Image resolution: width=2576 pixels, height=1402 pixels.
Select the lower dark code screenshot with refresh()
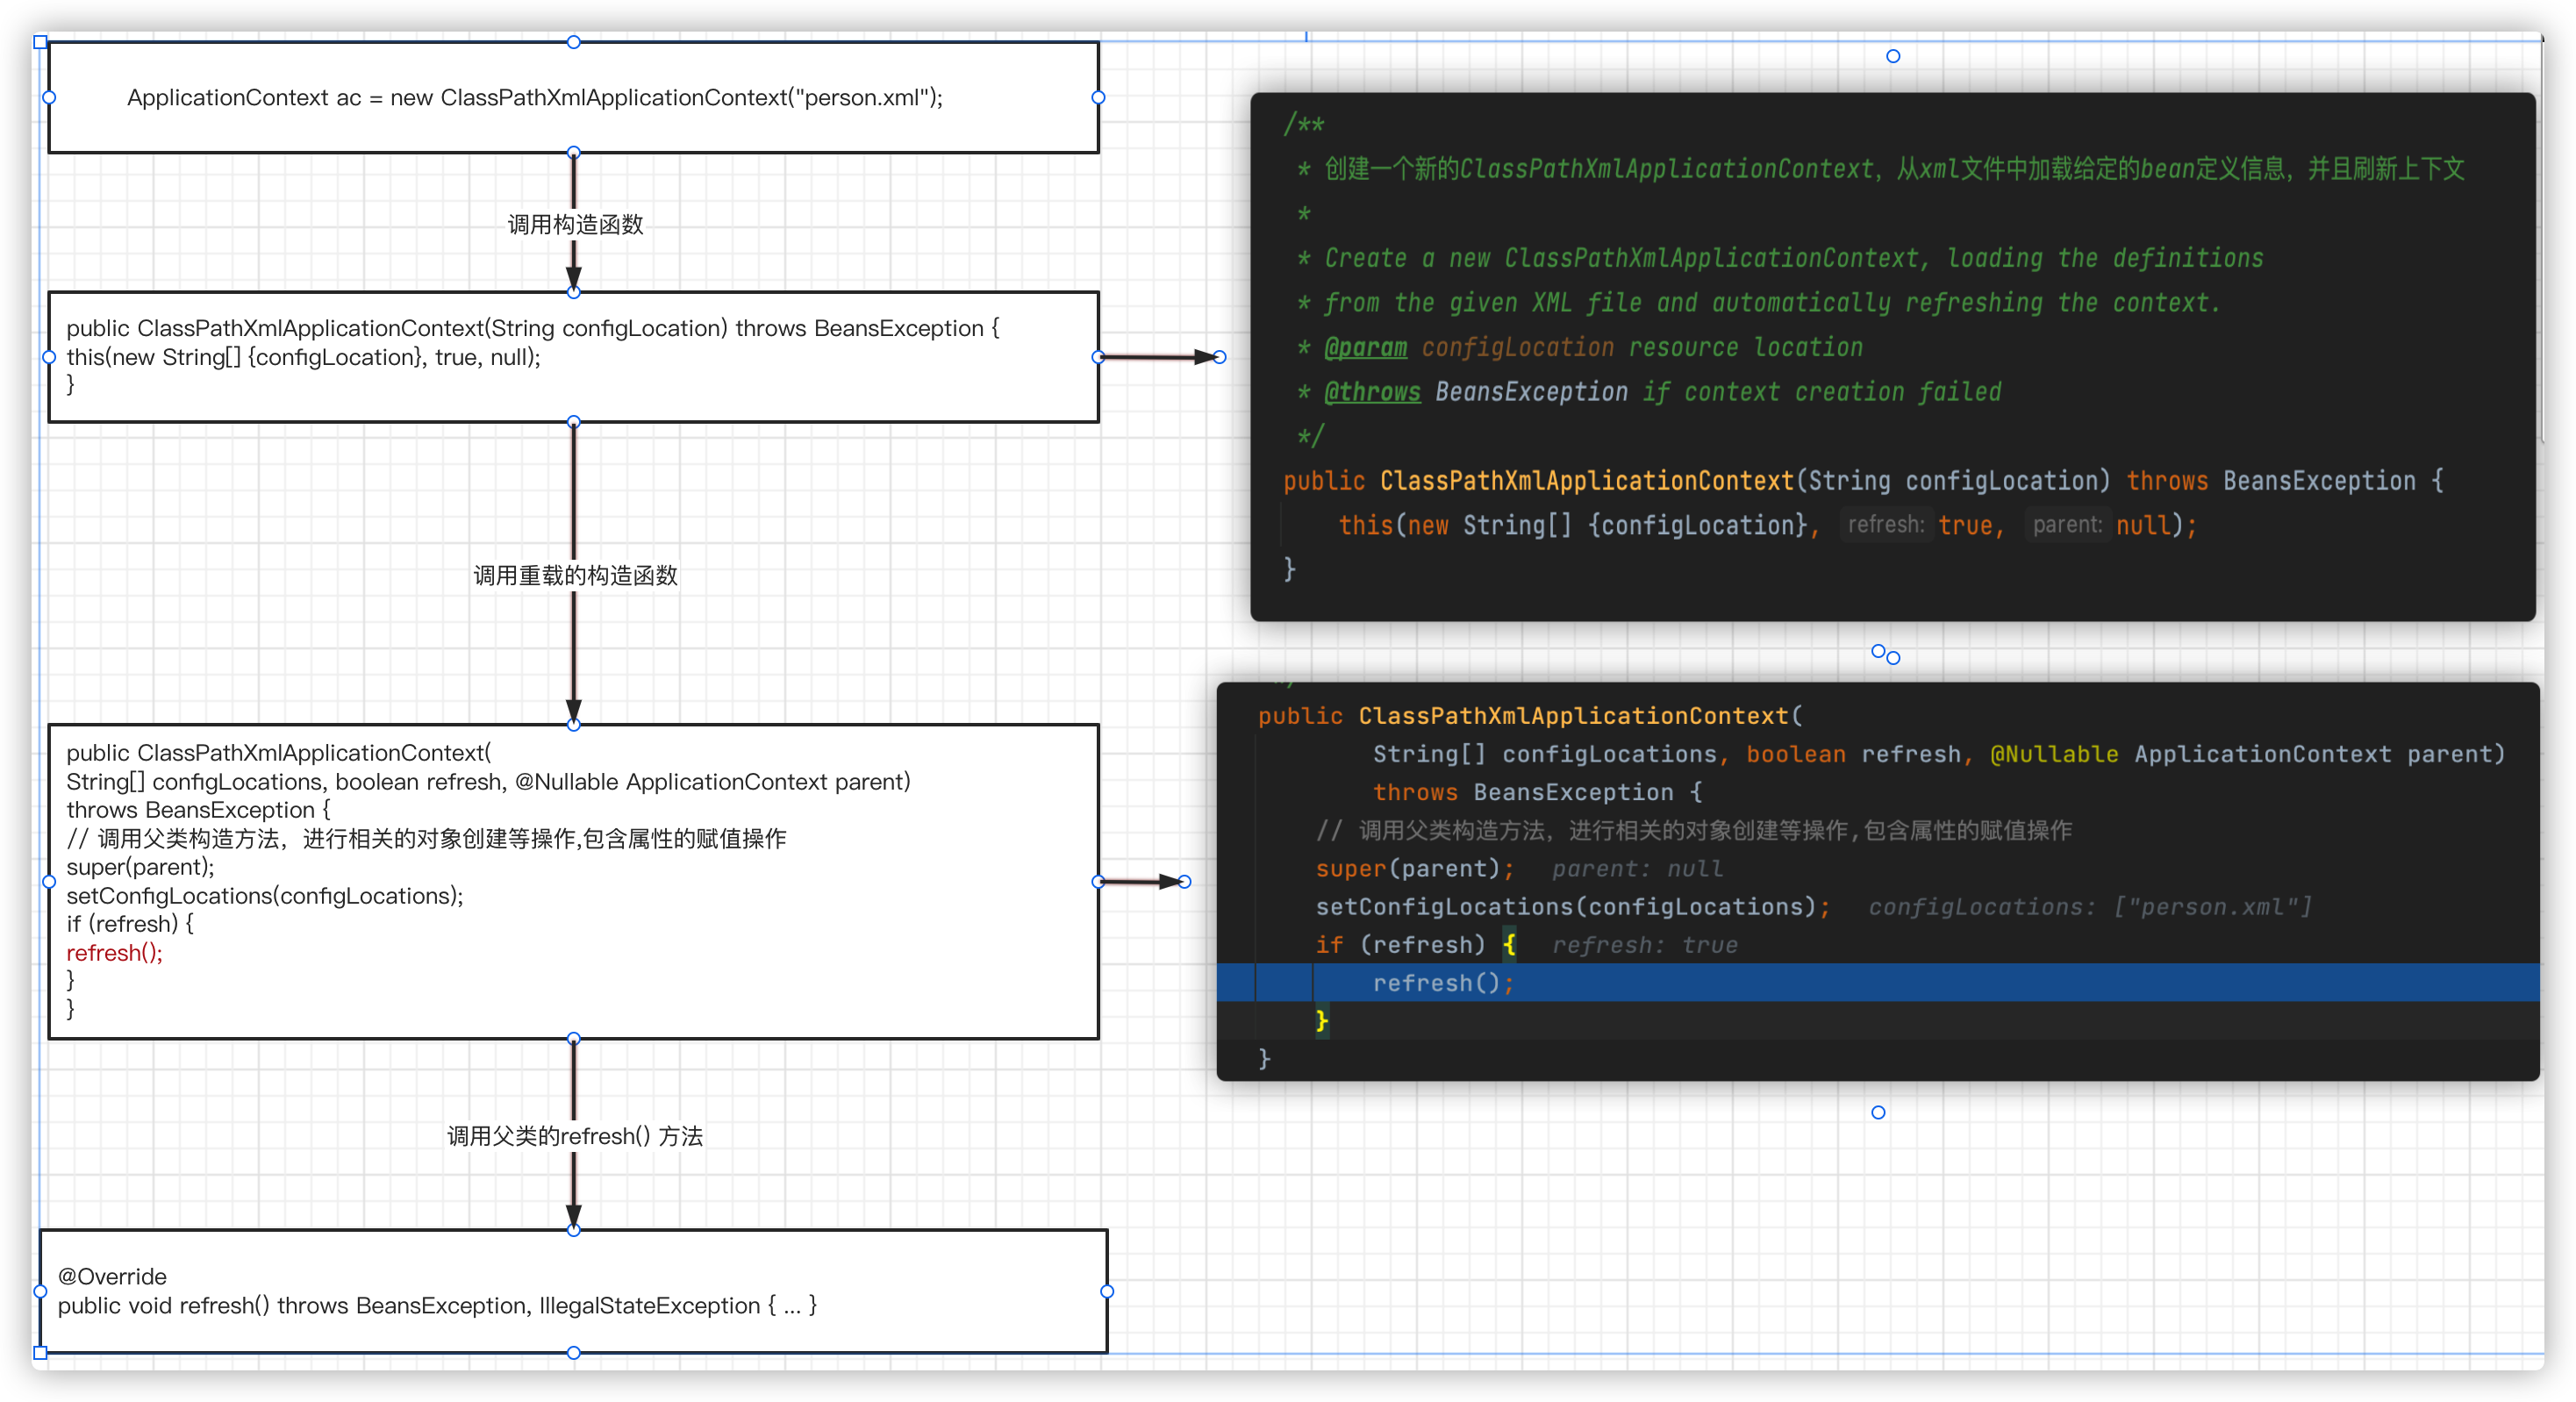(x=1878, y=881)
